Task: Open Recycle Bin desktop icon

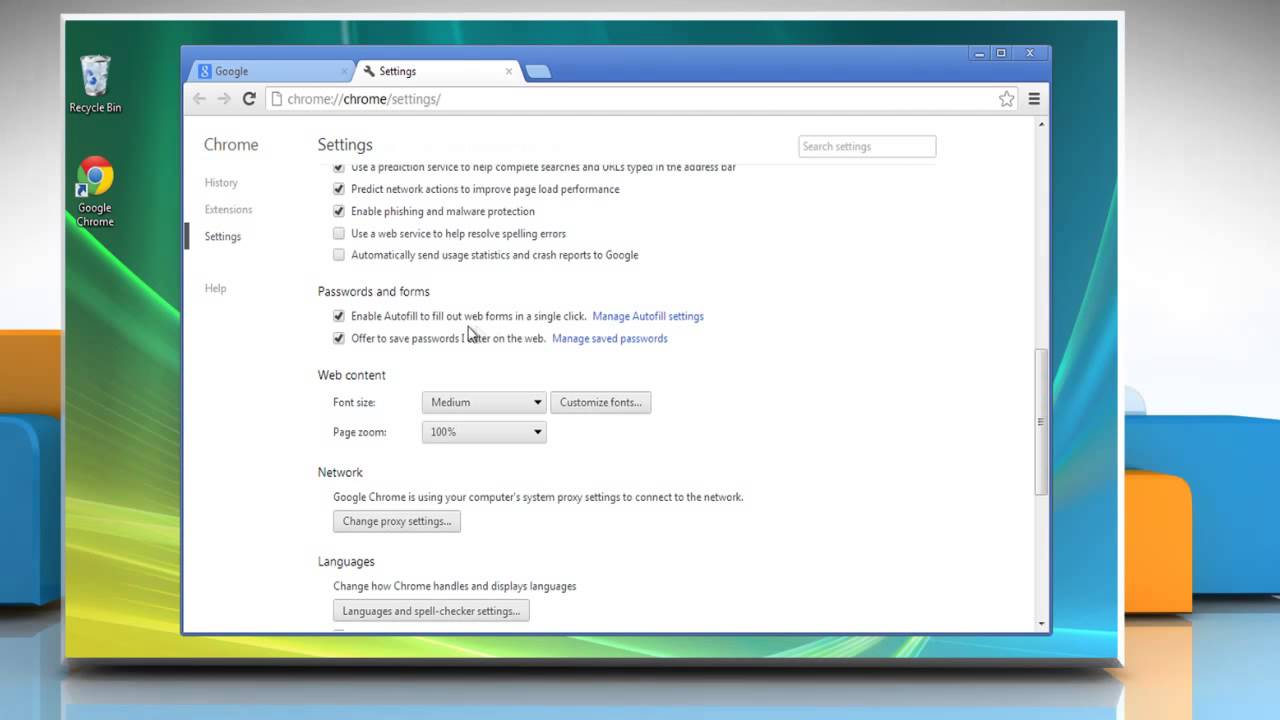Action: 95,84
